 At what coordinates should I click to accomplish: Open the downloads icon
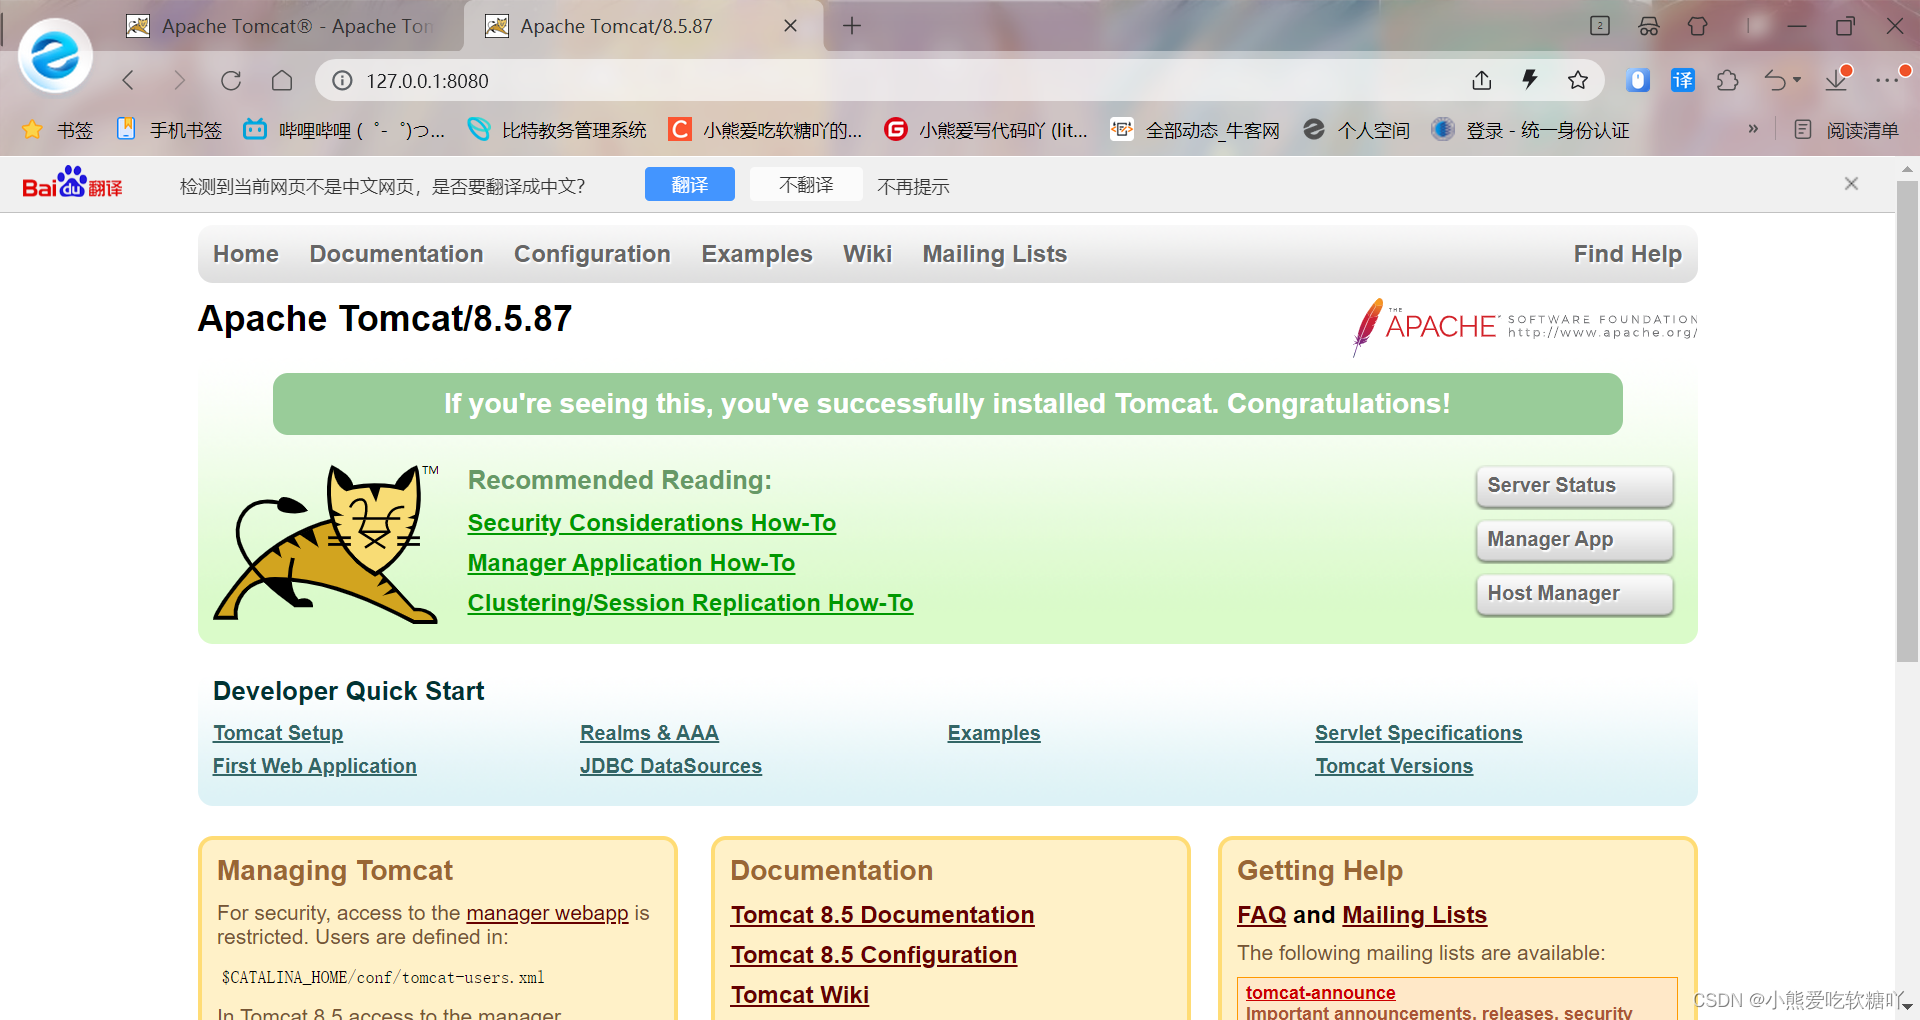pos(1837,80)
